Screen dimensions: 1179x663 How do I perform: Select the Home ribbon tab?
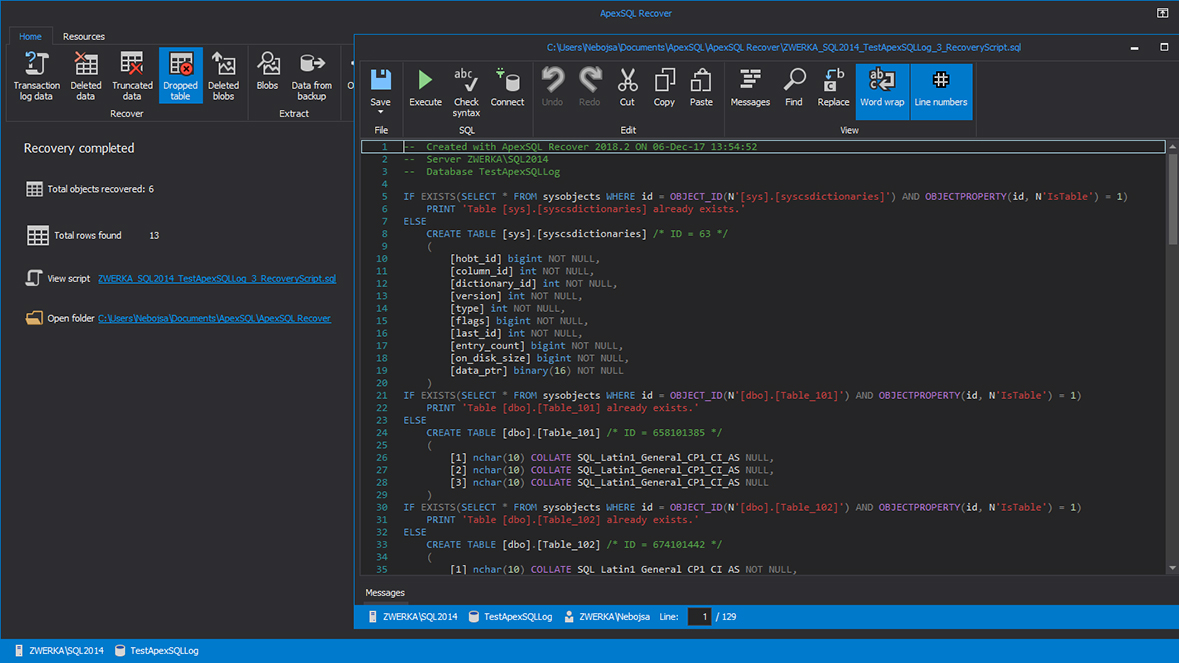coord(30,36)
